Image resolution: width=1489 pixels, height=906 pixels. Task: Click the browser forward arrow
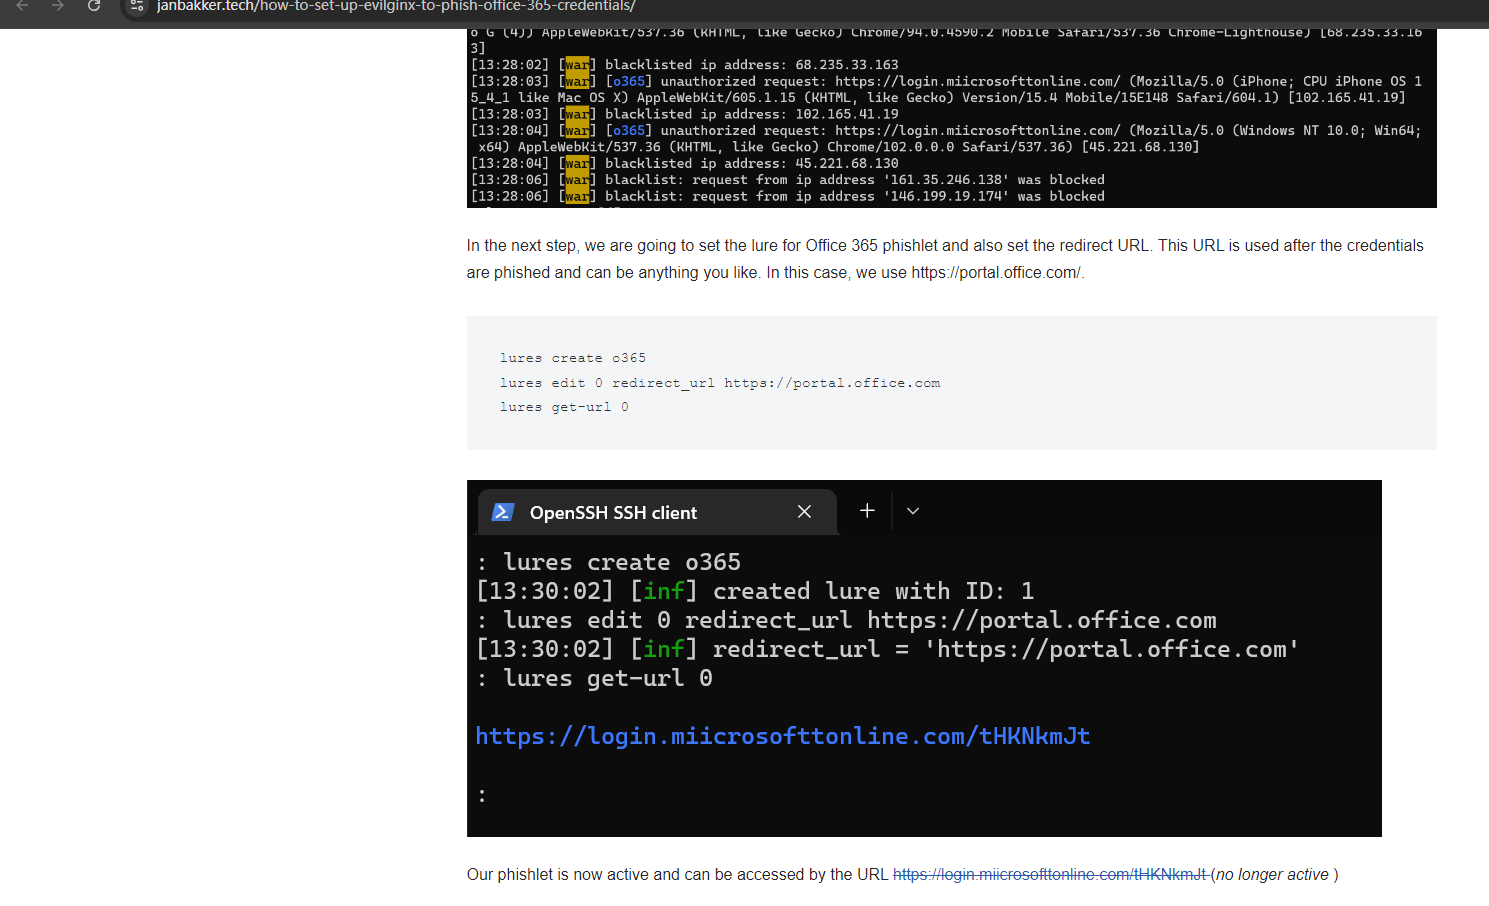(x=58, y=6)
